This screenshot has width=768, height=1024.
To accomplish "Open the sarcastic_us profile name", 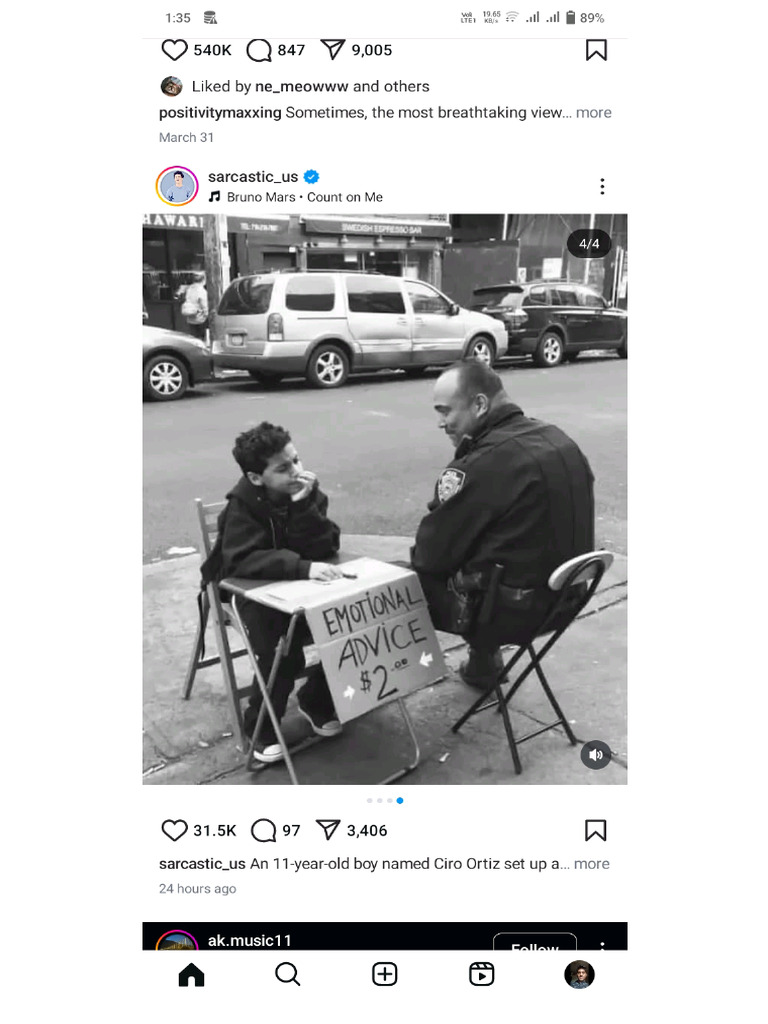I will 253,176.
